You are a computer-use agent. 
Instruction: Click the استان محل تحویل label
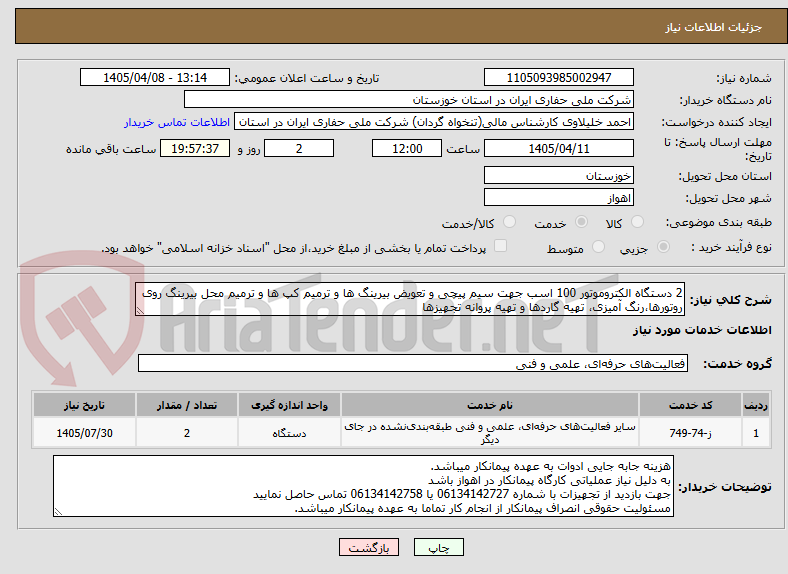725,176
